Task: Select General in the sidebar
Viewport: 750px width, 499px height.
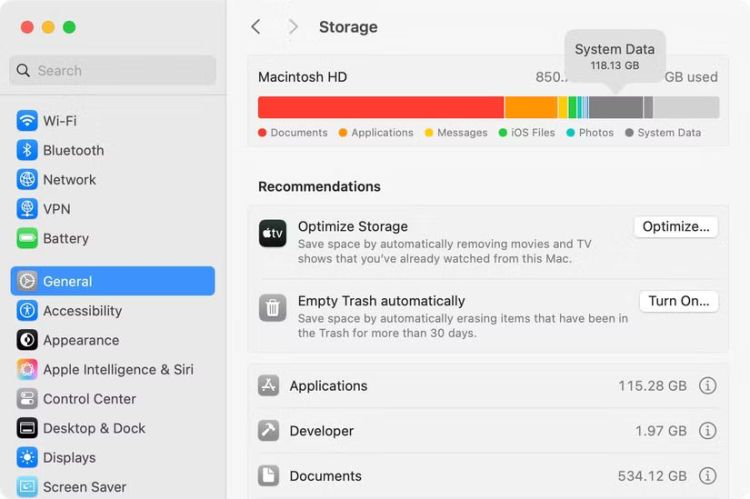Action: point(112,281)
